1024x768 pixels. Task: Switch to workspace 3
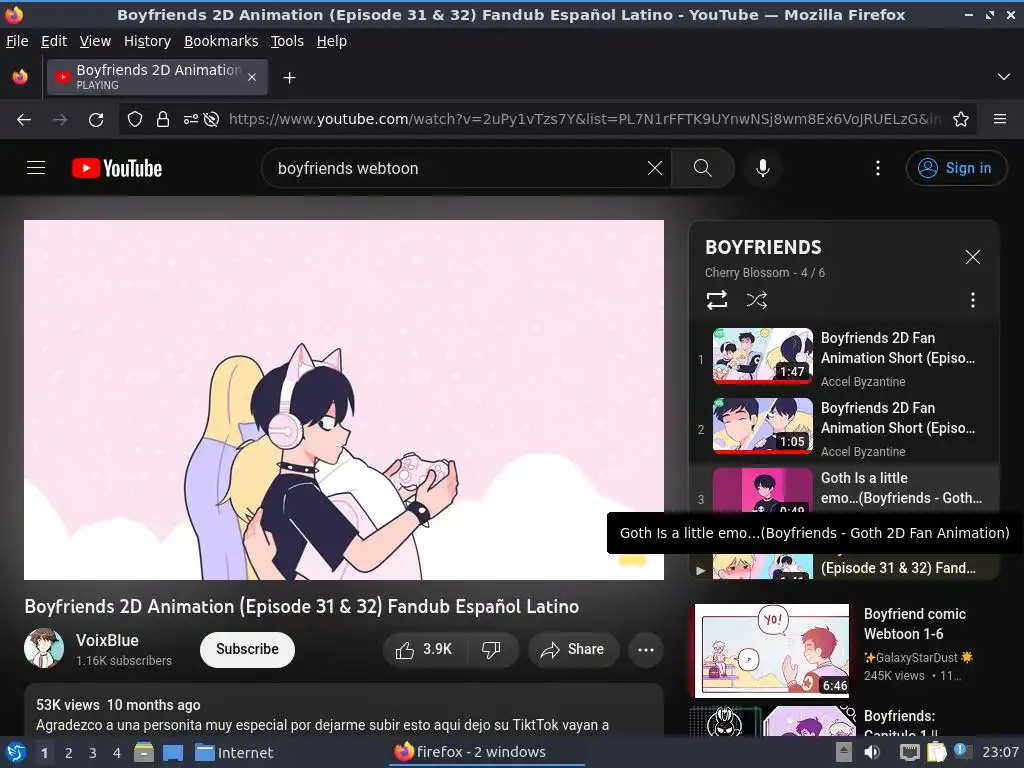[x=93, y=753]
